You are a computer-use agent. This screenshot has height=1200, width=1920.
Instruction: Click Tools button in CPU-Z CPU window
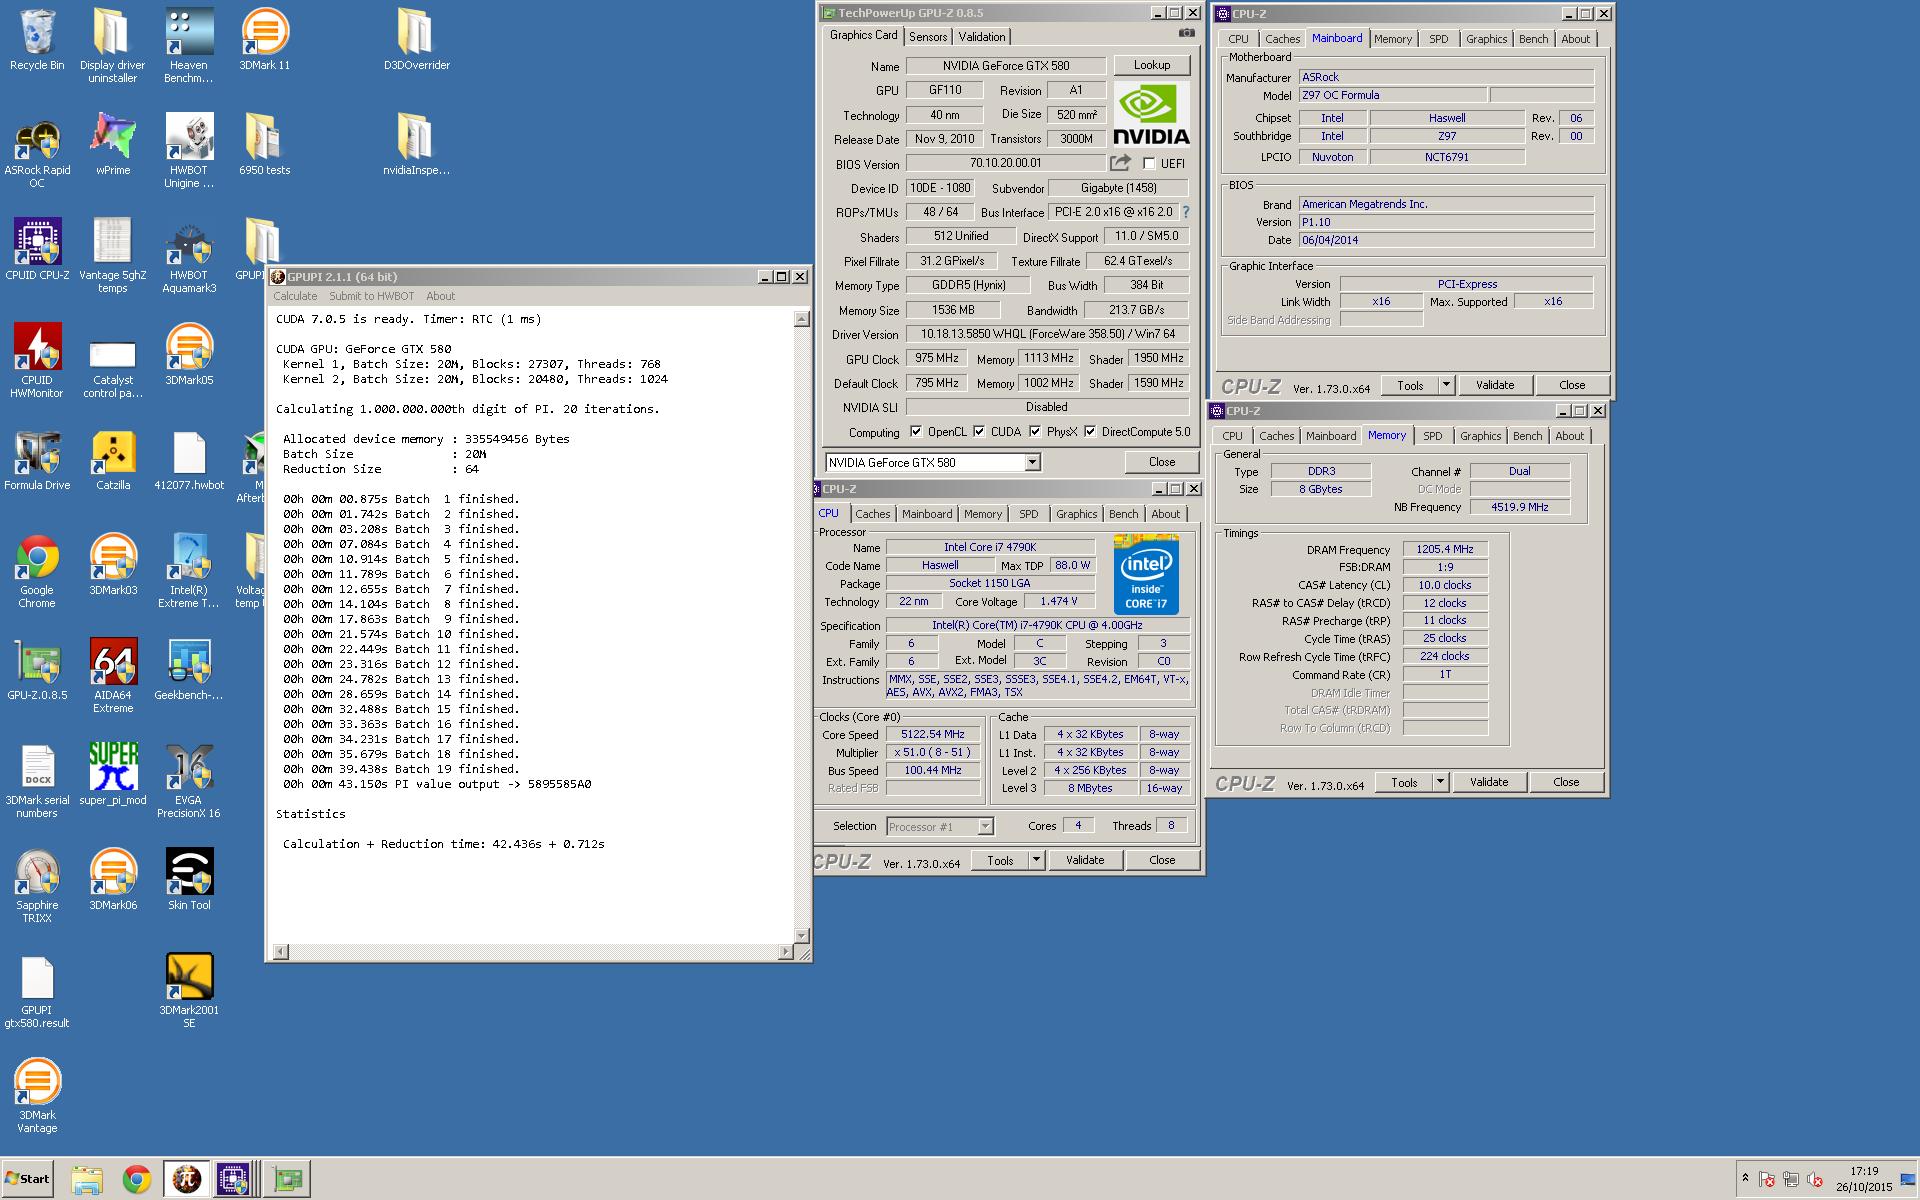coord(1000,860)
